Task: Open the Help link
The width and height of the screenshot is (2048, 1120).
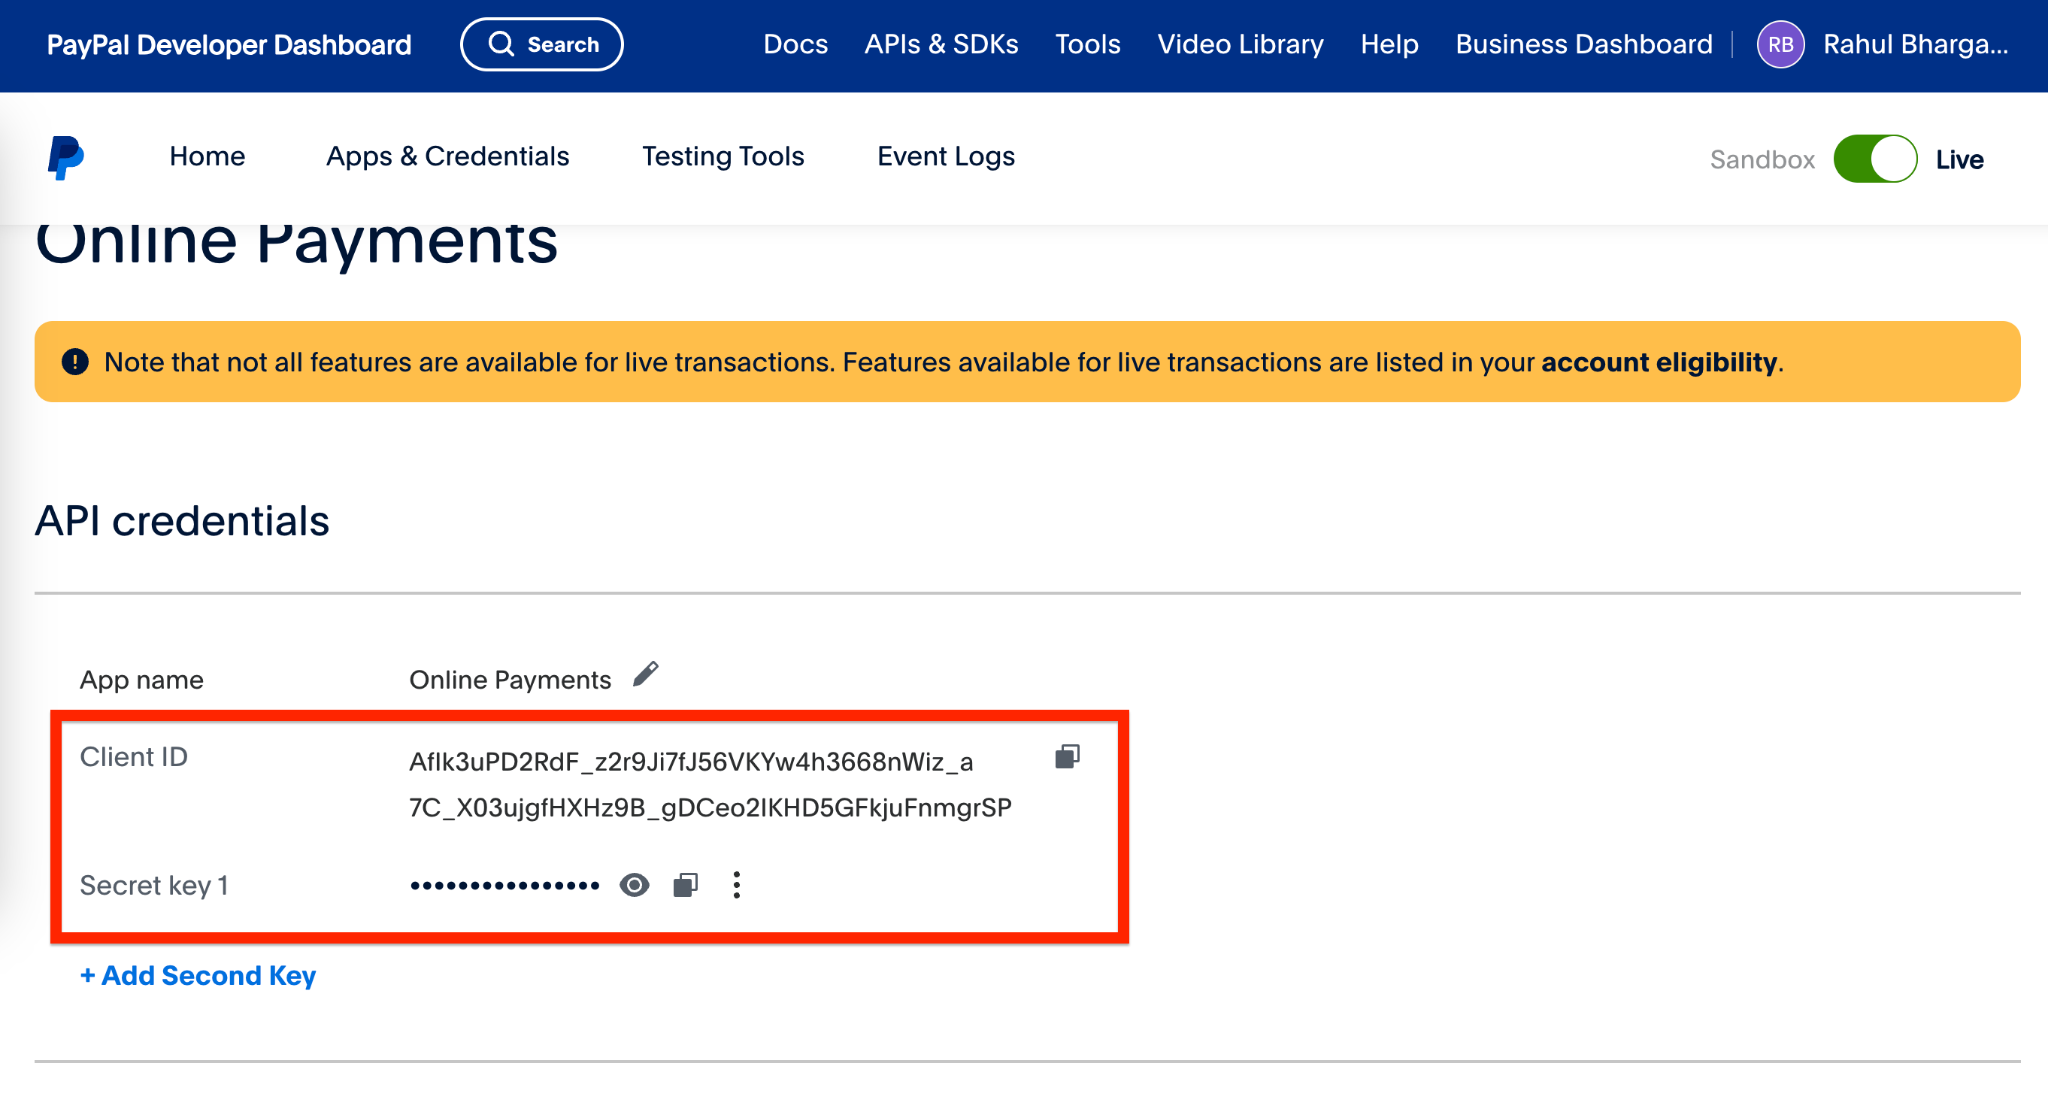Action: [x=1389, y=45]
